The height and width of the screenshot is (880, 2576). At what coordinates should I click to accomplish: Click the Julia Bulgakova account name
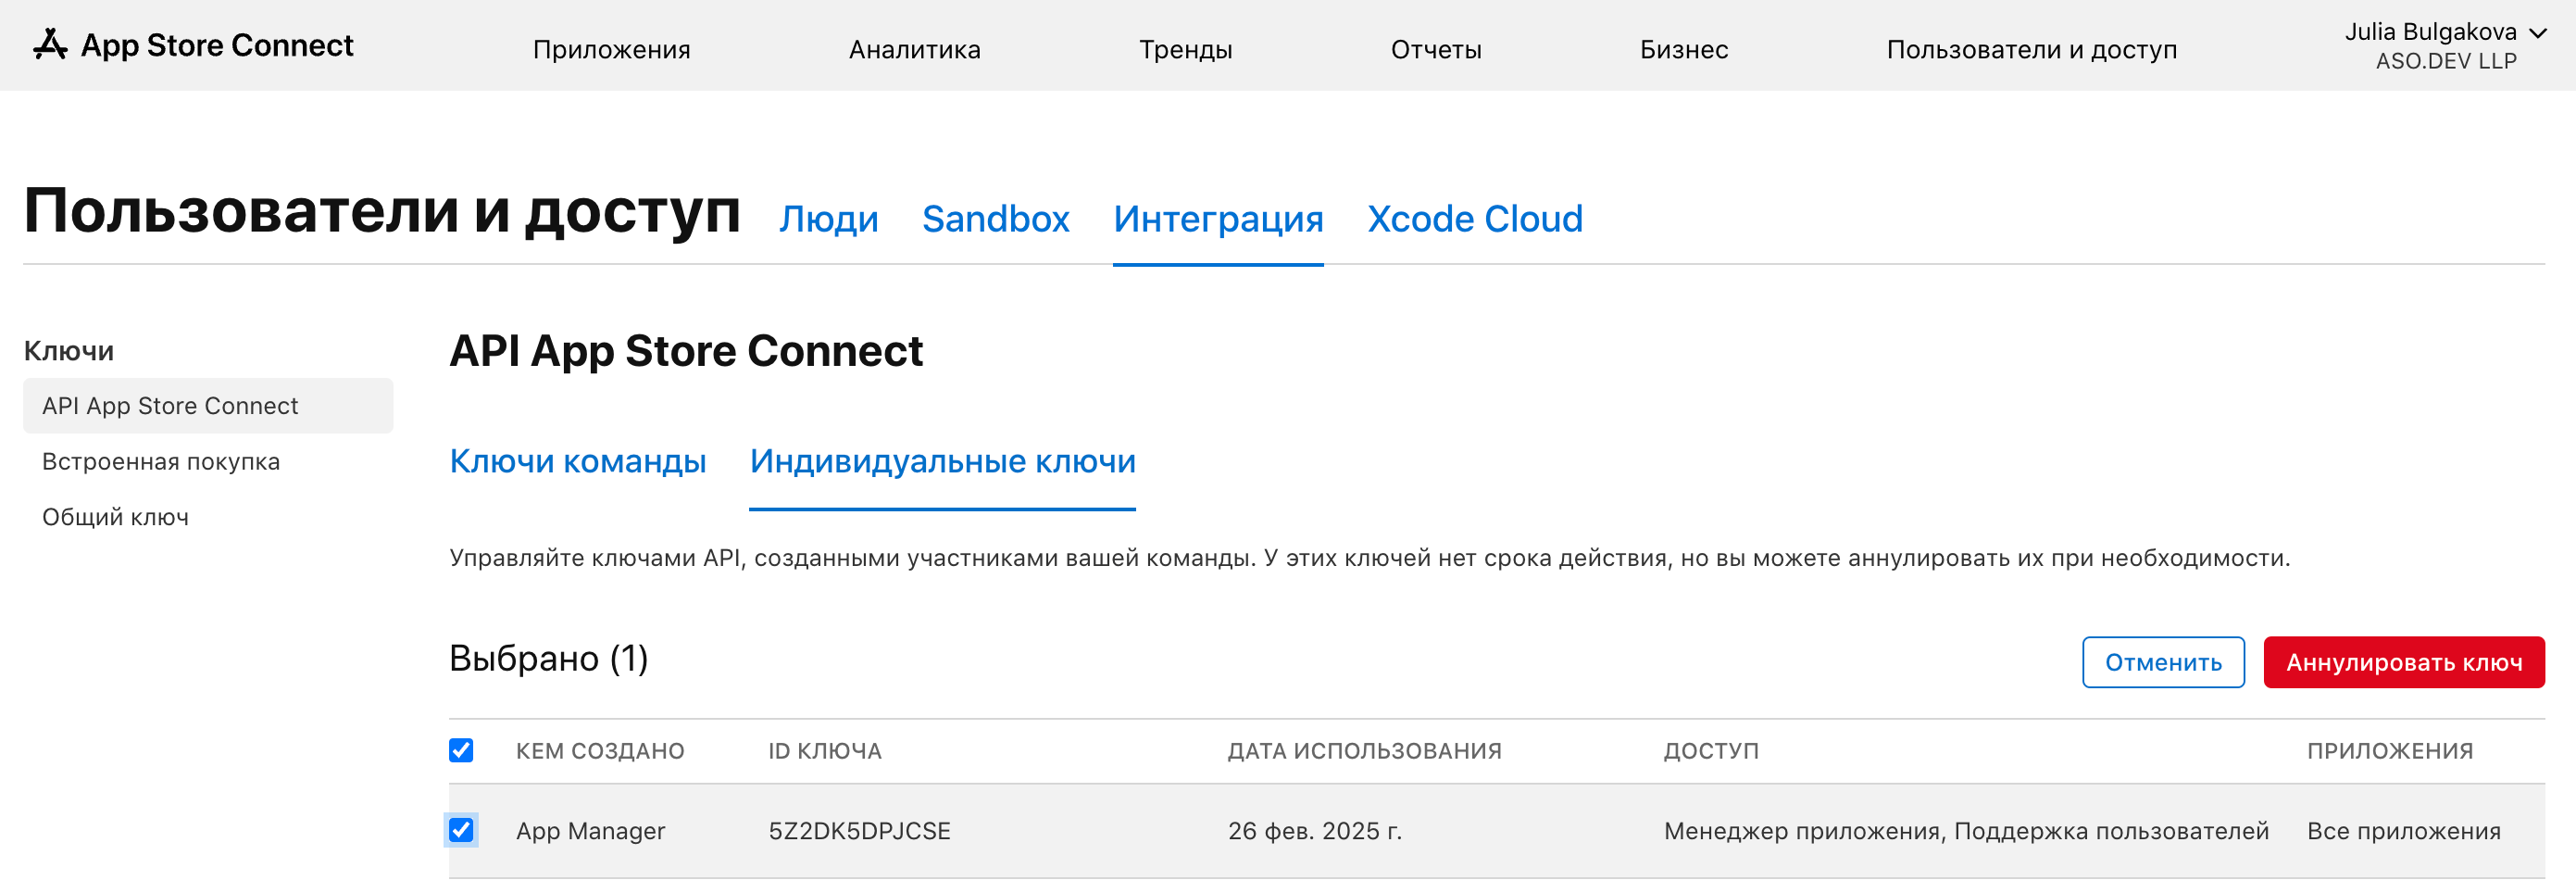coord(2430,32)
